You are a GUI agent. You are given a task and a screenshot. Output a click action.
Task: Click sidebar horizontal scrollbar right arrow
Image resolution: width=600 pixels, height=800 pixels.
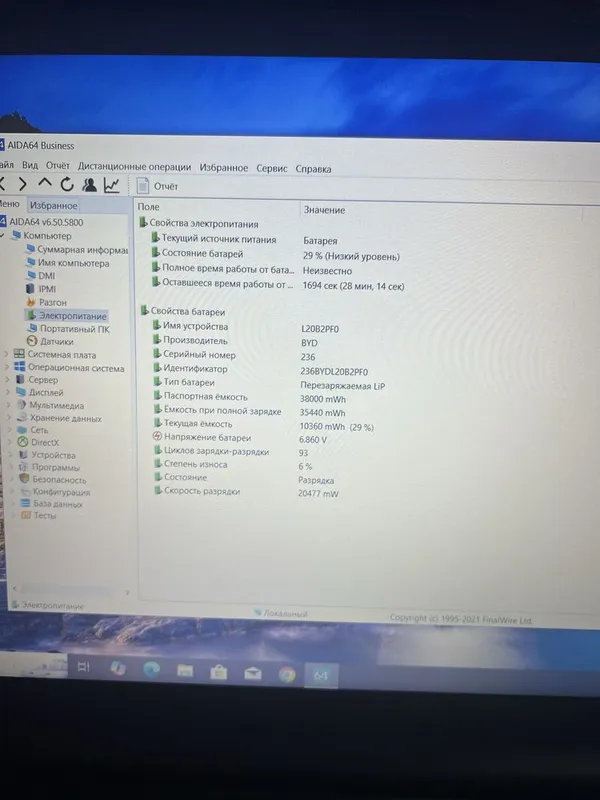(127, 592)
